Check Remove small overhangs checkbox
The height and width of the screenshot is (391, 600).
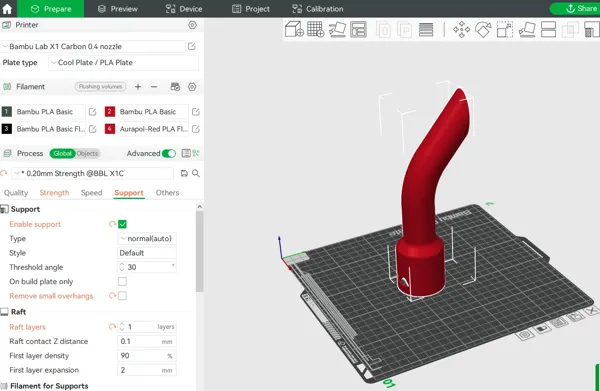122,296
